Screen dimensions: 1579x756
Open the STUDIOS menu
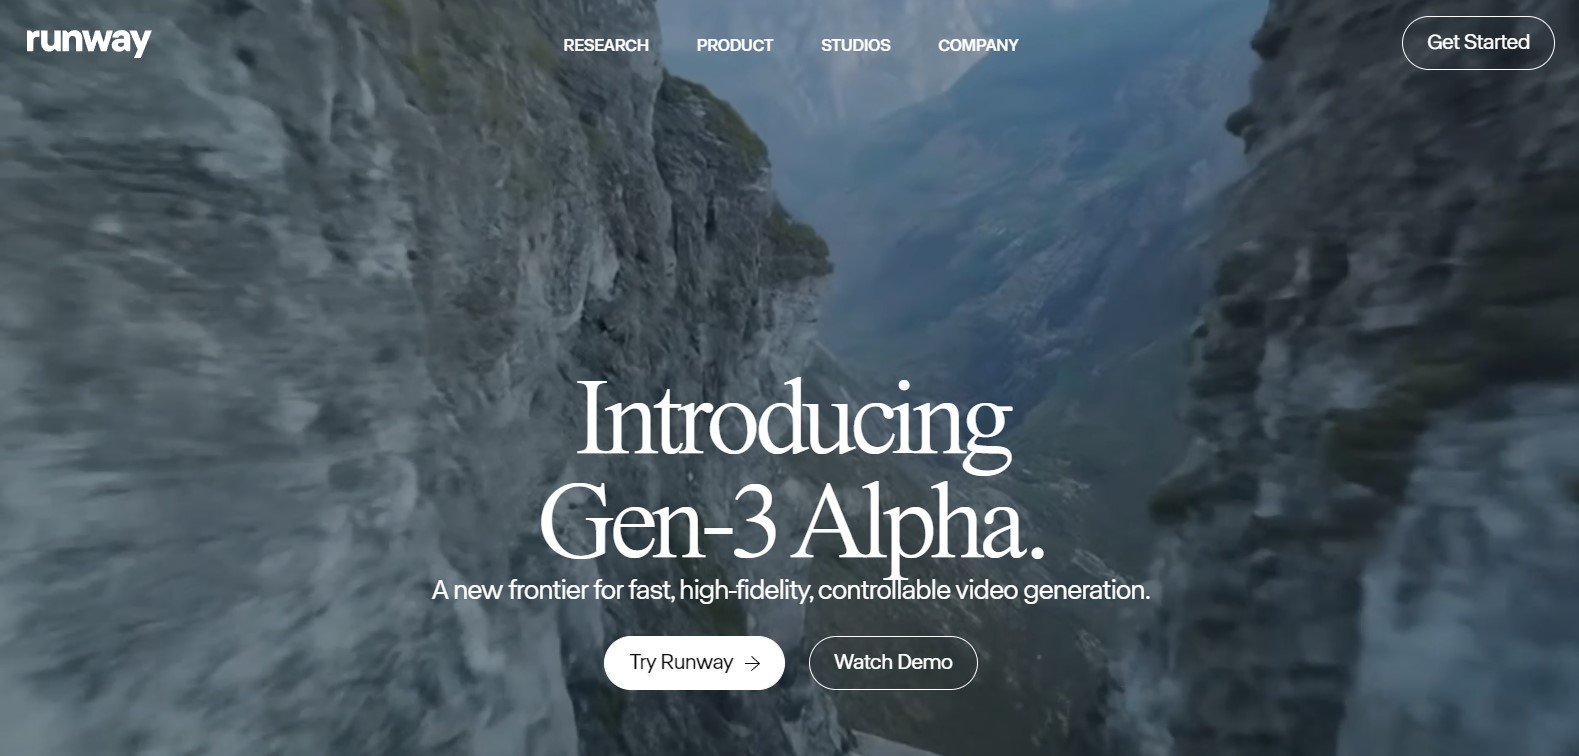point(855,45)
